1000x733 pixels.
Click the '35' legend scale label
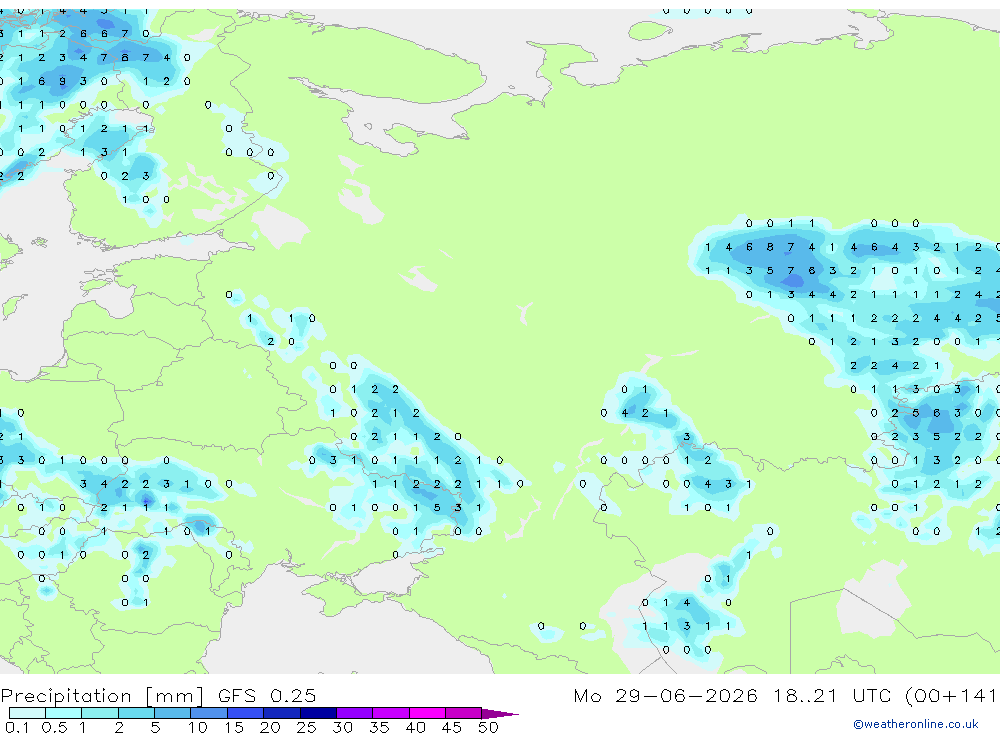pos(379,727)
